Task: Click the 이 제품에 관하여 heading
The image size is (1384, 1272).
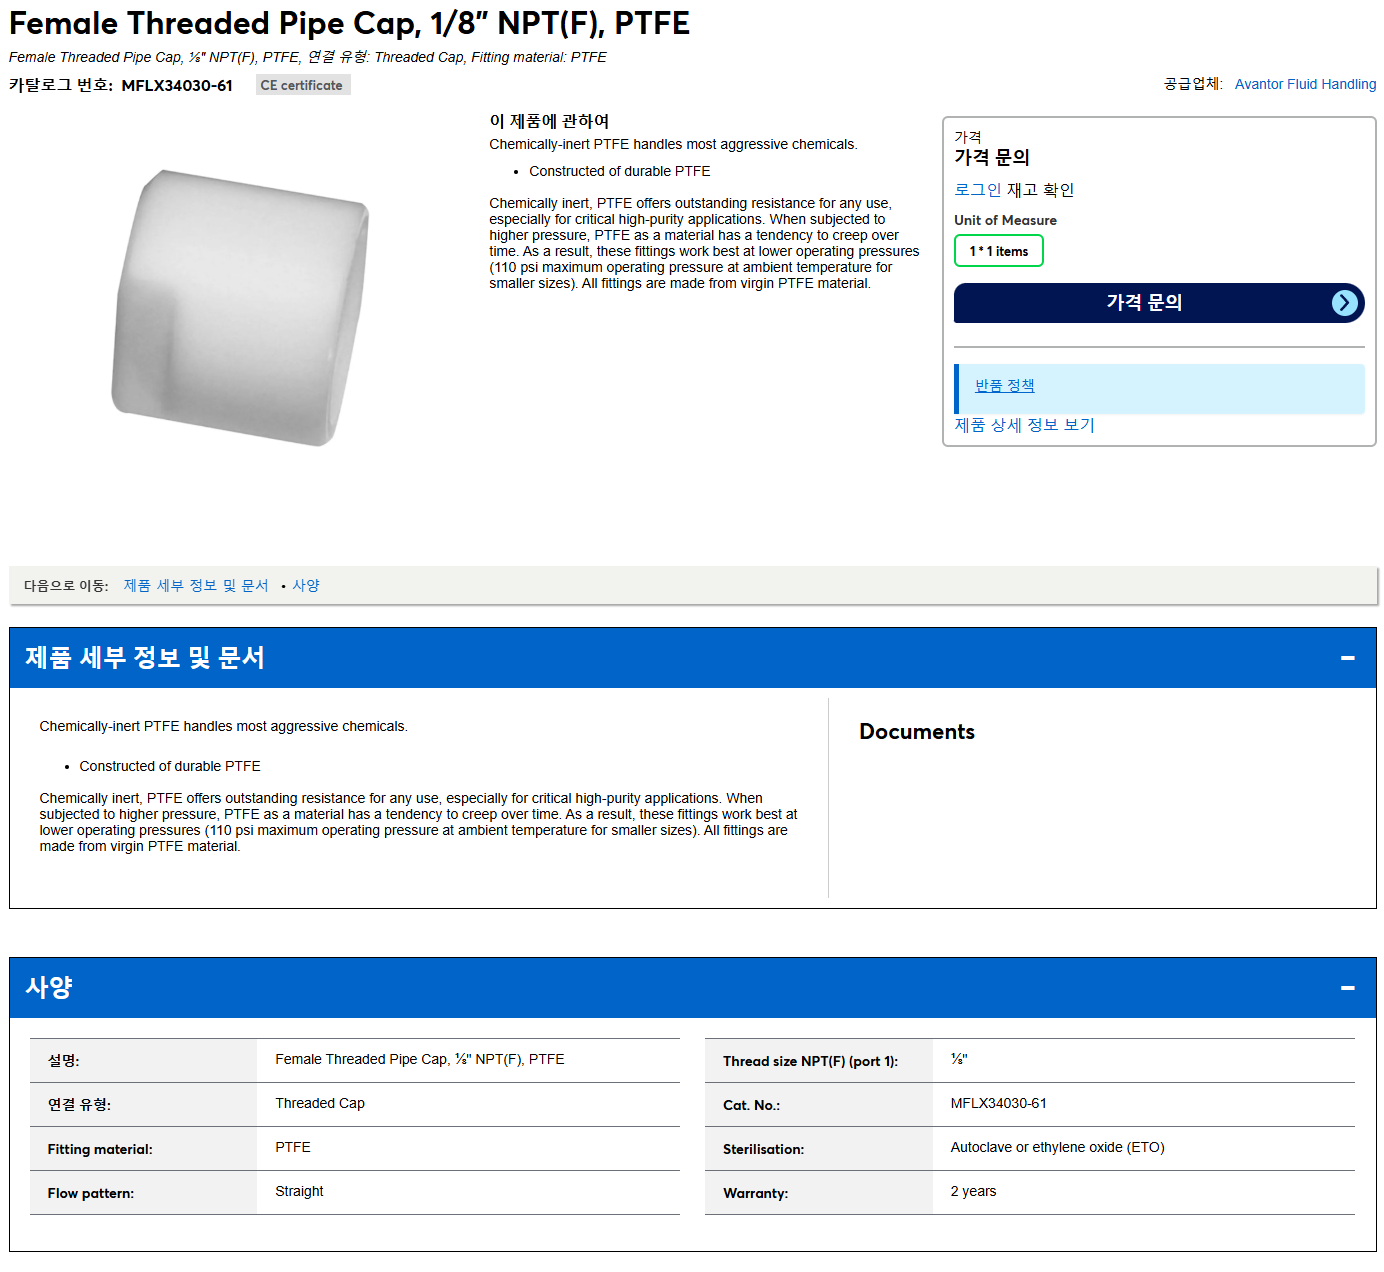Action: pos(549,121)
